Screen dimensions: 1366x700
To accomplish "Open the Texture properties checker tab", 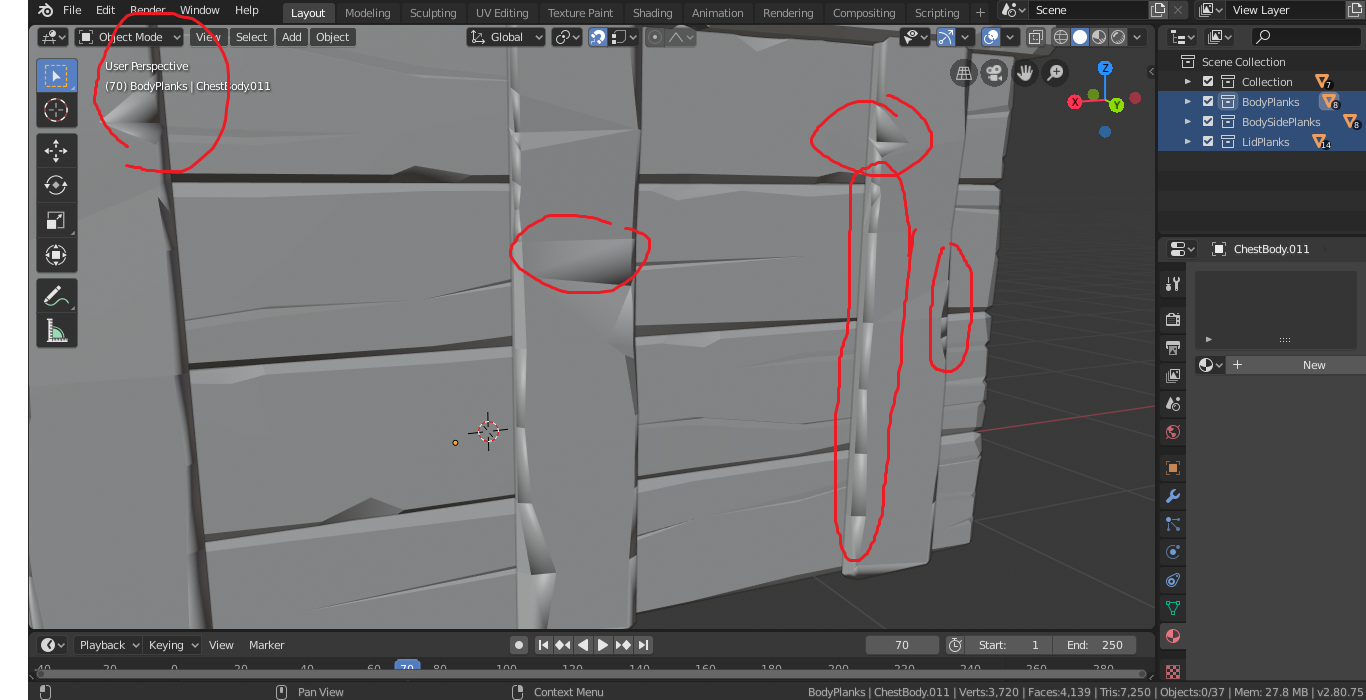I will pos(1173,671).
